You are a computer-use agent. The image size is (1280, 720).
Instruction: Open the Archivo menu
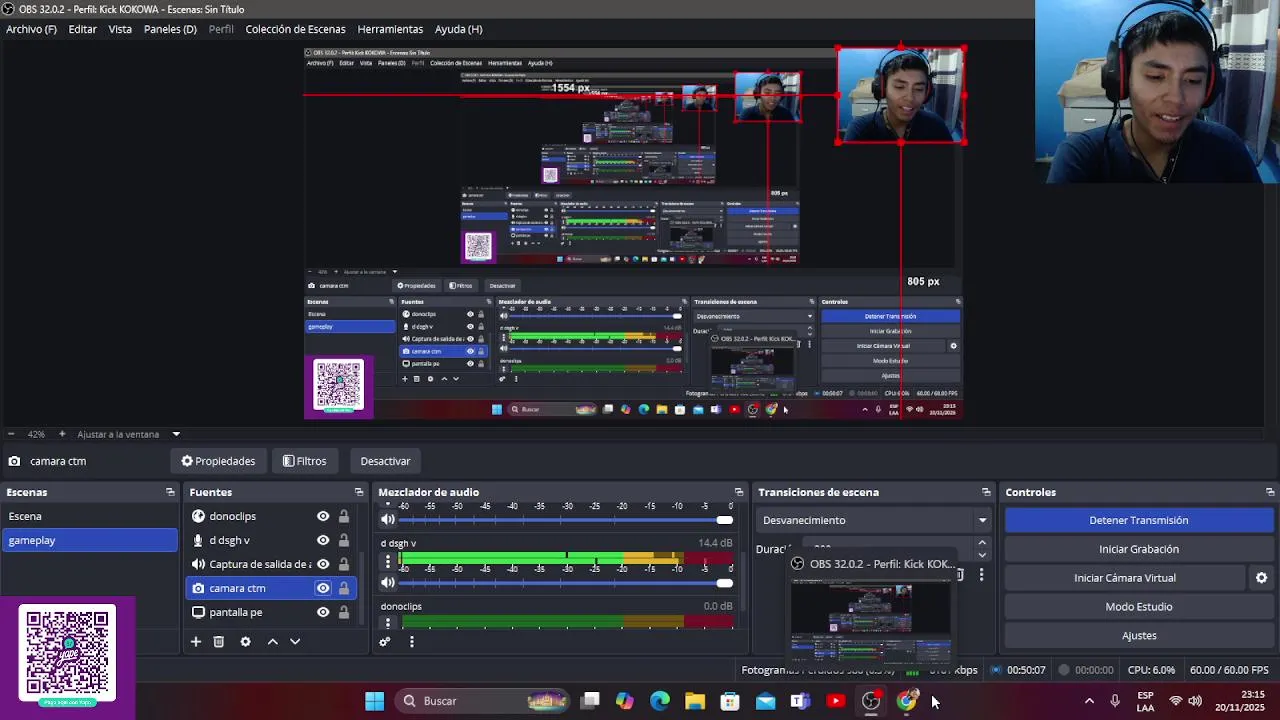pos(31,29)
